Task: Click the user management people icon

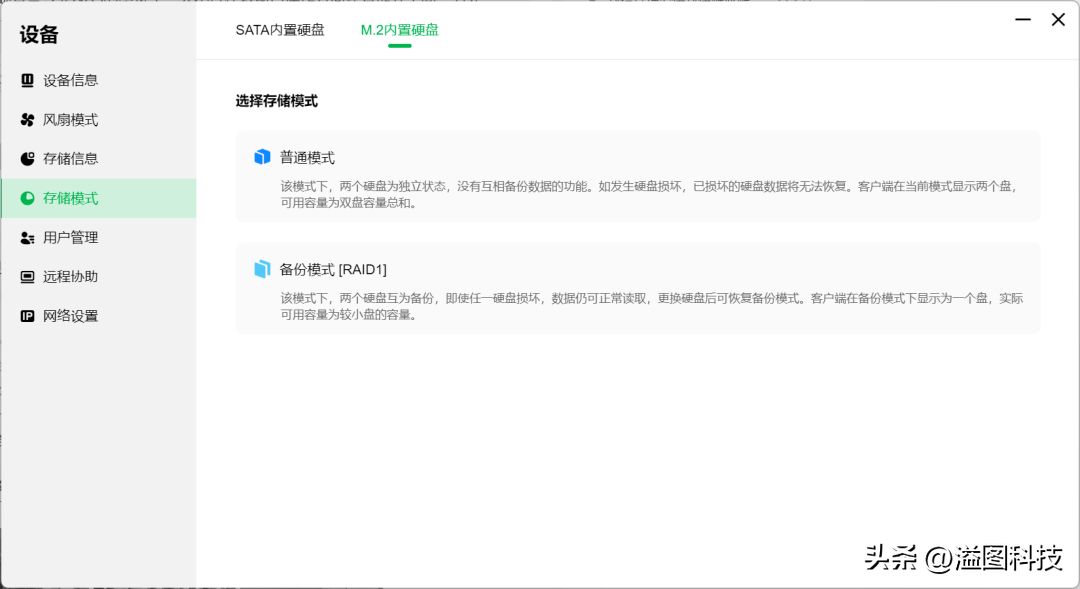Action: click(x=28, y=238)
